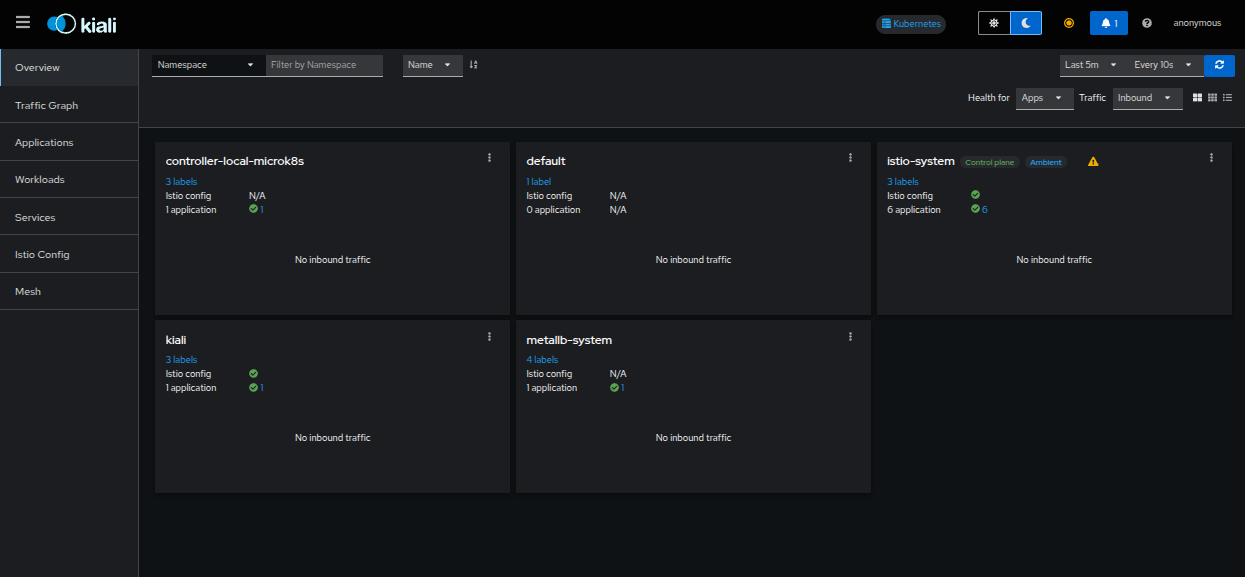Open kebab menu on default card
1245x577 pixels.
(x=850, y=158)
